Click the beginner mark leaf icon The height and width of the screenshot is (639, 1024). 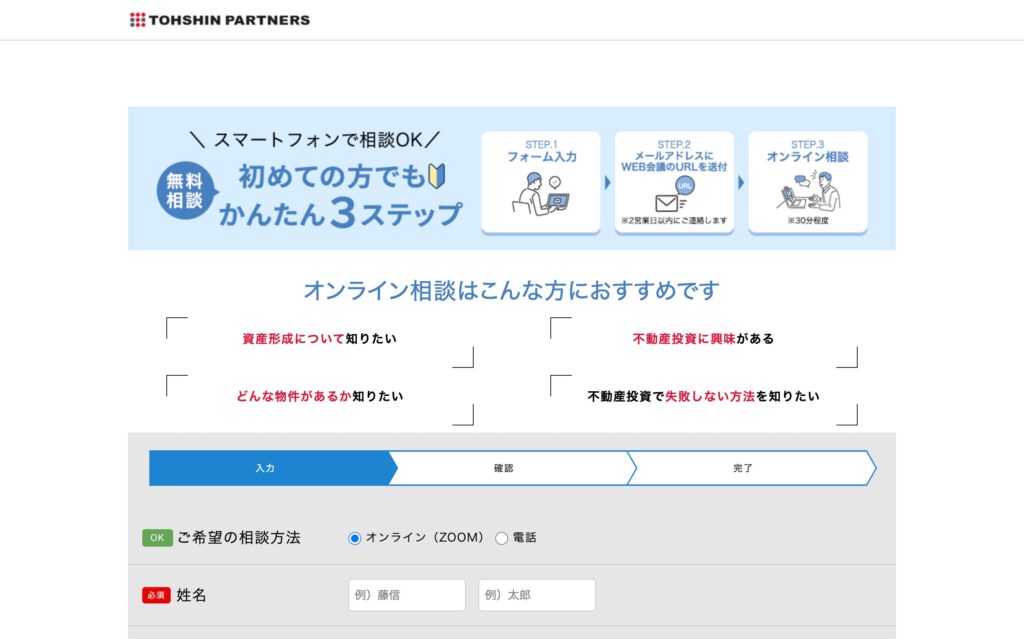[x=436, y=177]
